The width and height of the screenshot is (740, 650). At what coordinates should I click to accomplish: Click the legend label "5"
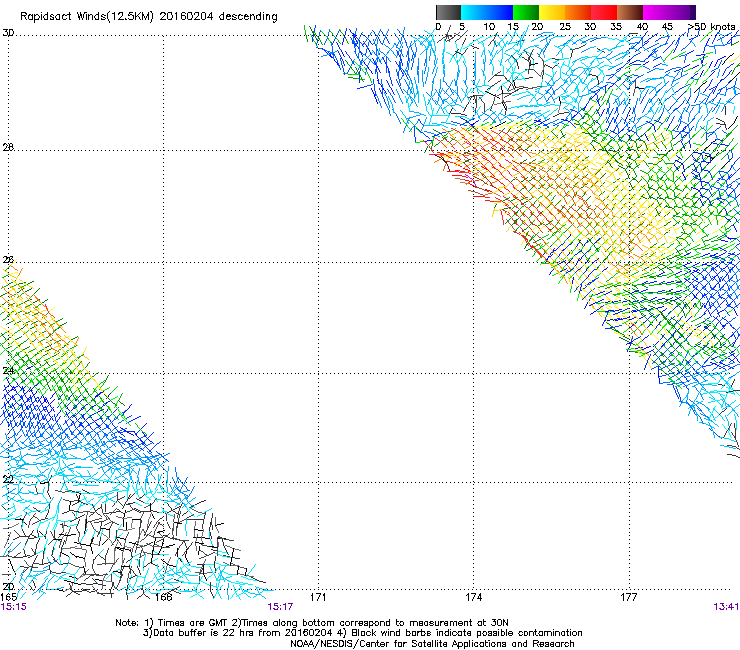(x=462, y=27)
